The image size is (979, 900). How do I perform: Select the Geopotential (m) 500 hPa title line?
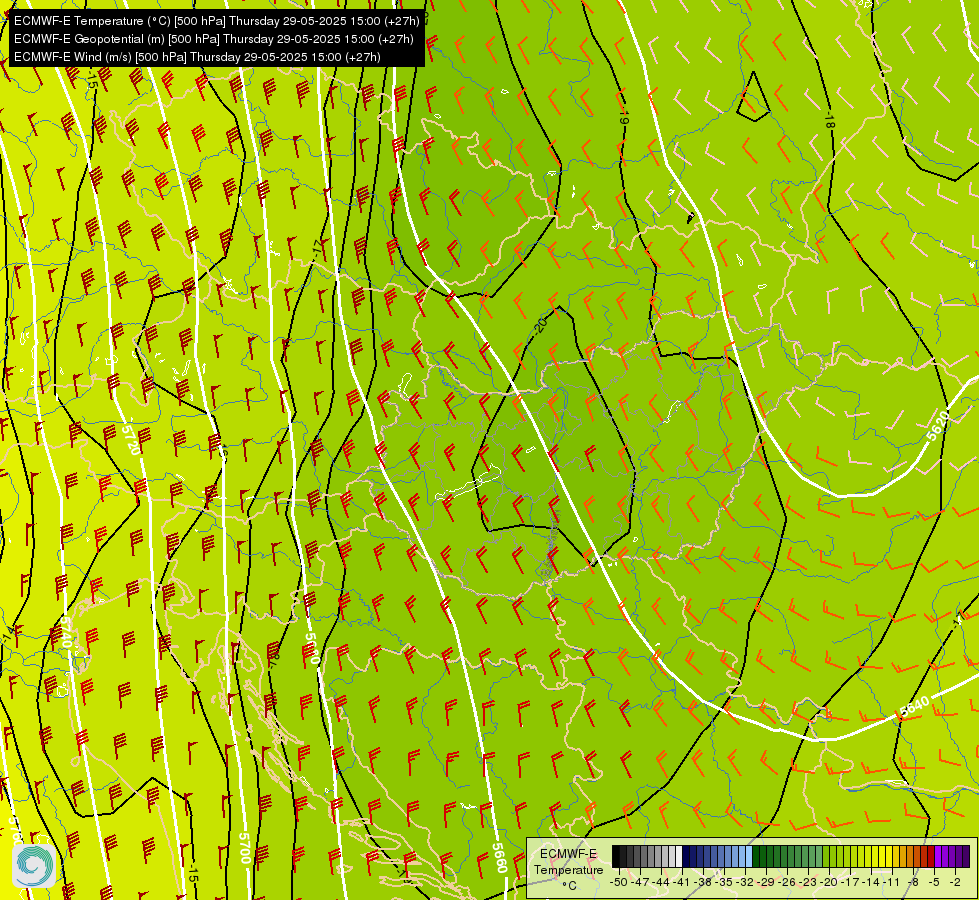pyautogui.click(x=214, y=39)
